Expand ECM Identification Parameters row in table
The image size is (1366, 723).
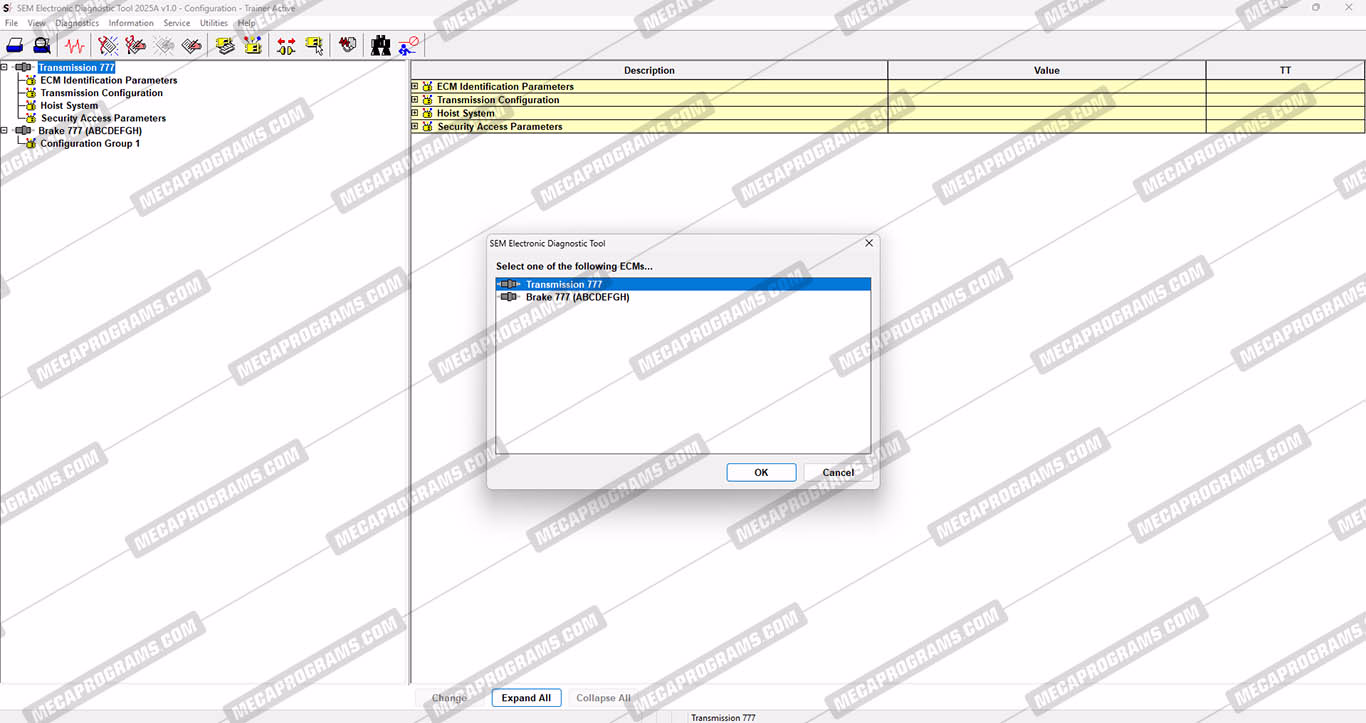[415, 87]
